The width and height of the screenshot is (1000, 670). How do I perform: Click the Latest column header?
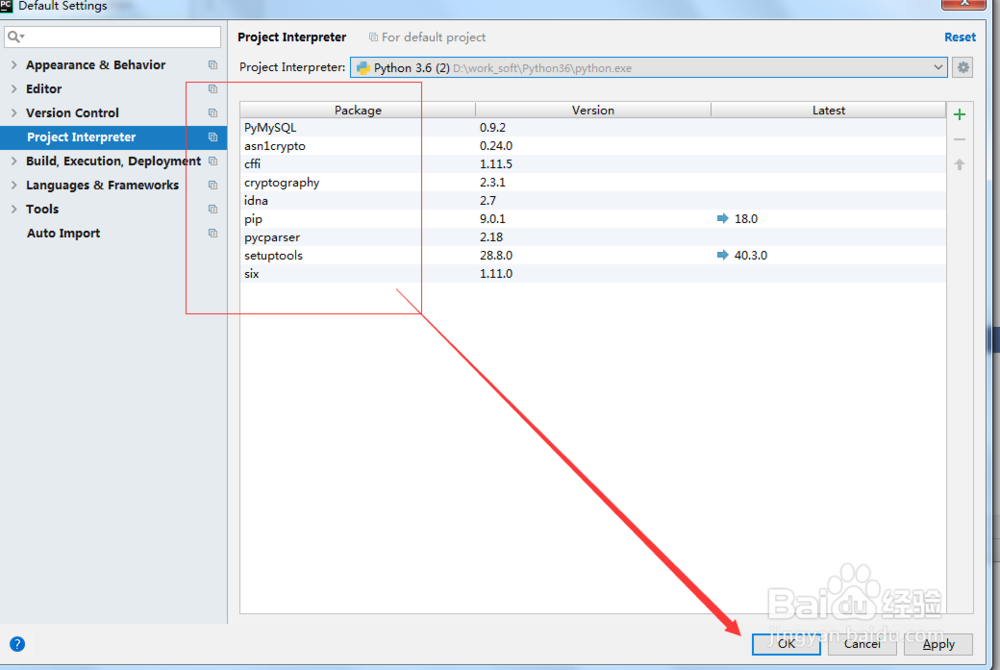(828, 110)
